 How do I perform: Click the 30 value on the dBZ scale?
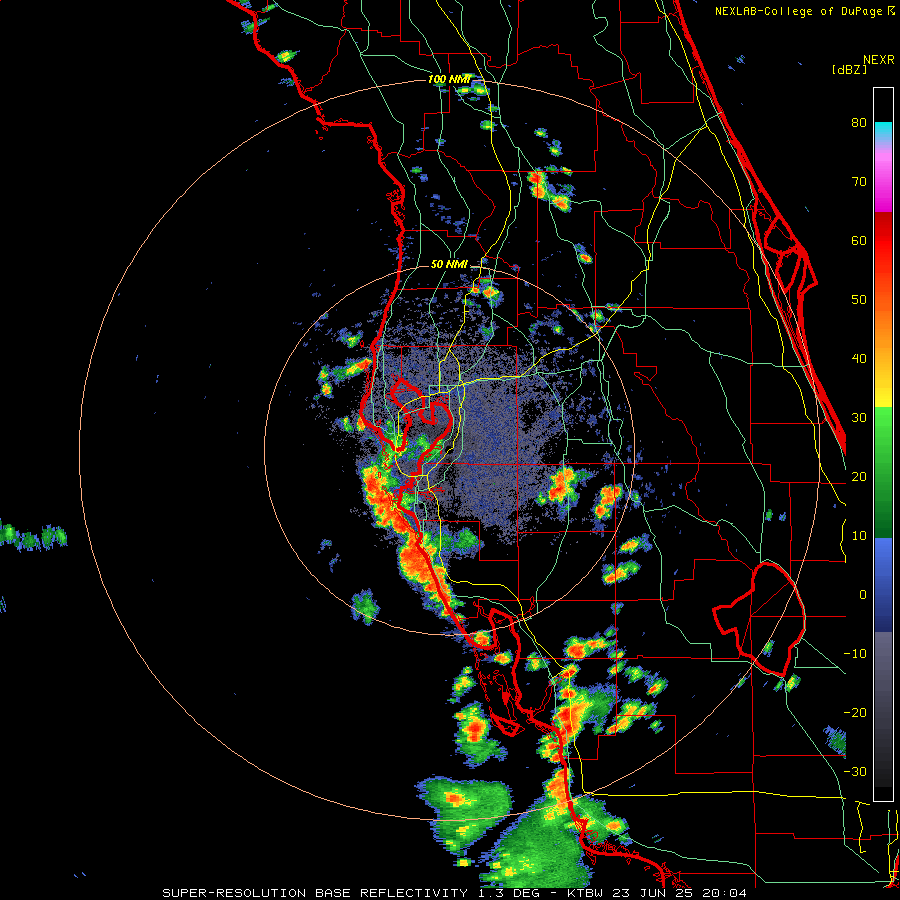point(859,418)
